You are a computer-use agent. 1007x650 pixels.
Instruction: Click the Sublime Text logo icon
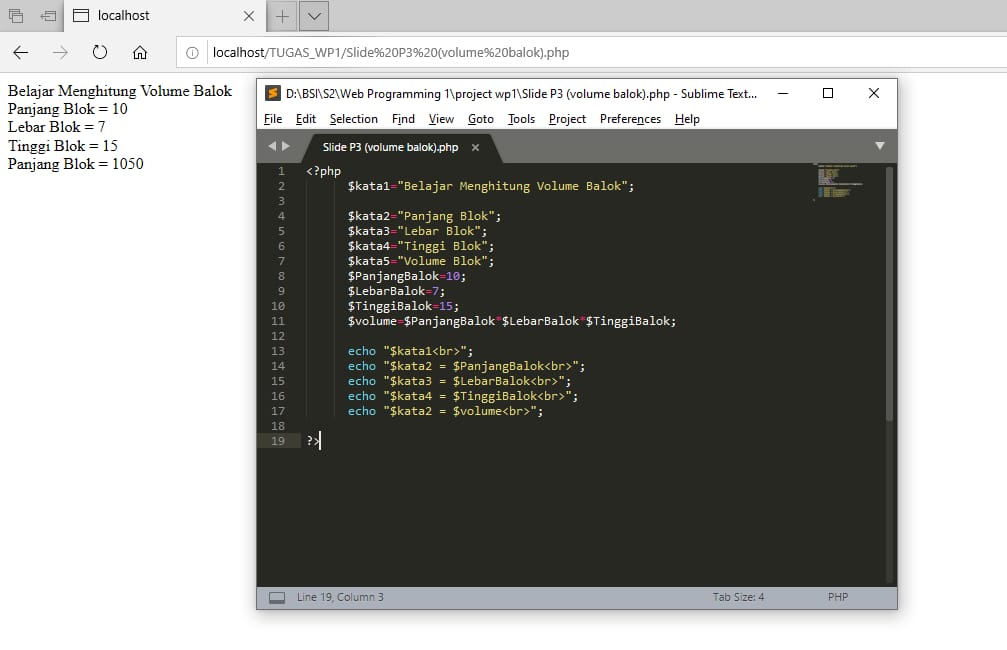(273, 94)
